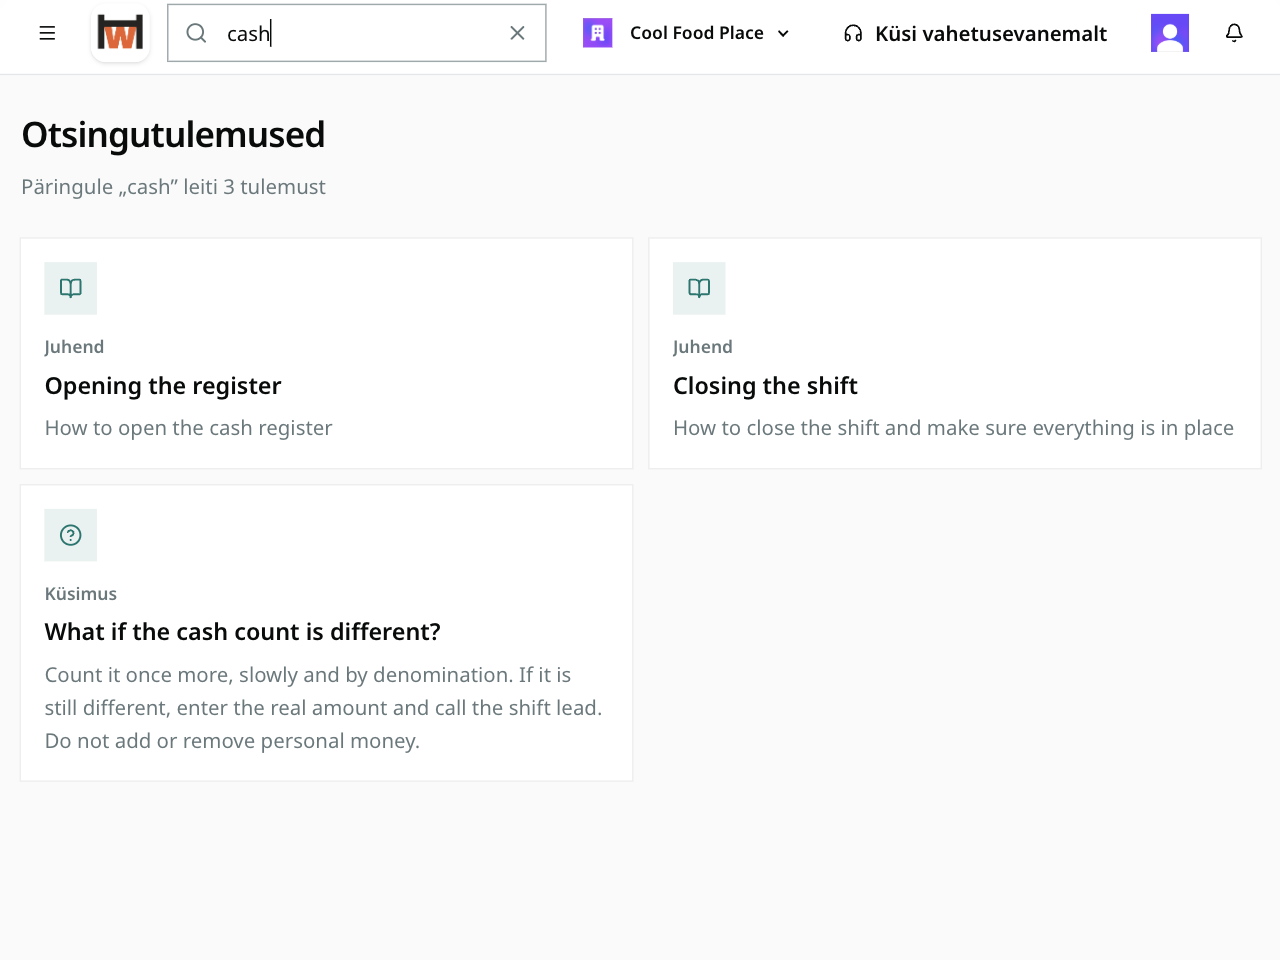Click the magnifier search icon
This screenshot has width=1280, height=960.
[x=197, y=33]
